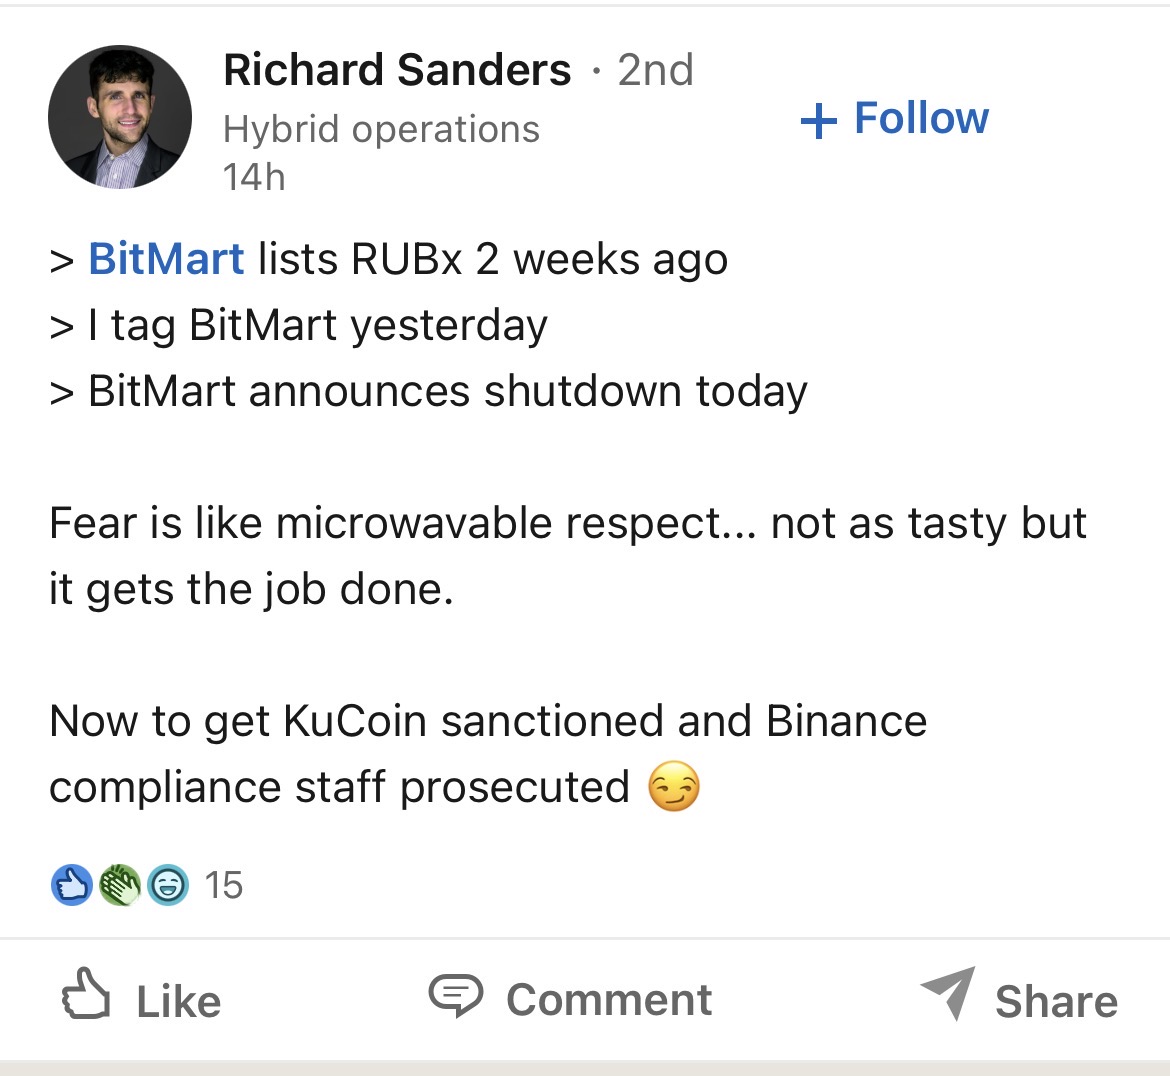Click the smirking emoji in post
The width and height of the screenshot is (1170, 1076).
tap(674, 786)
